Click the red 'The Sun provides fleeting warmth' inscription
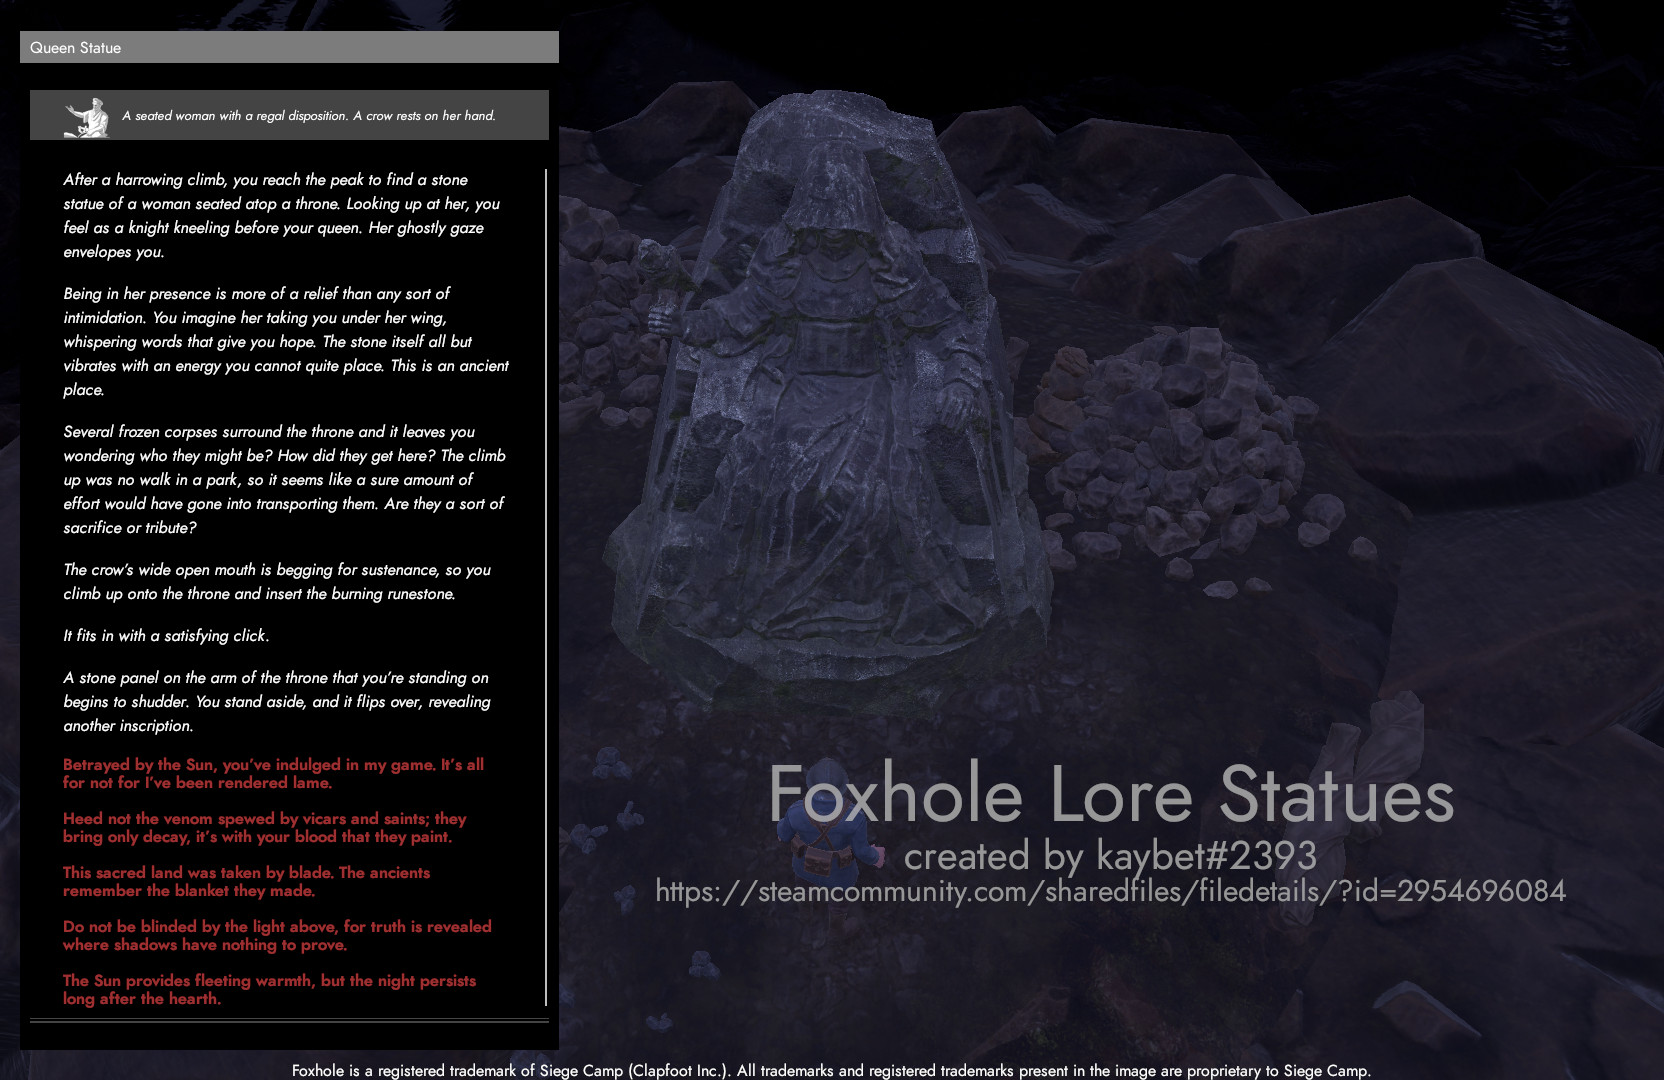The height and width of the screenshot is (1080, 1664). (270, 990)
